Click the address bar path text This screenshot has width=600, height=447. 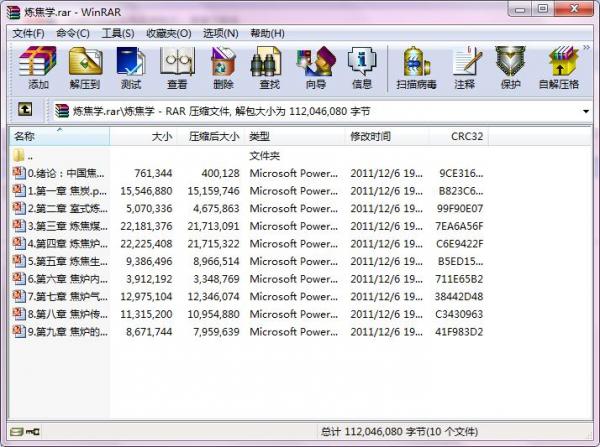(221, 111)
